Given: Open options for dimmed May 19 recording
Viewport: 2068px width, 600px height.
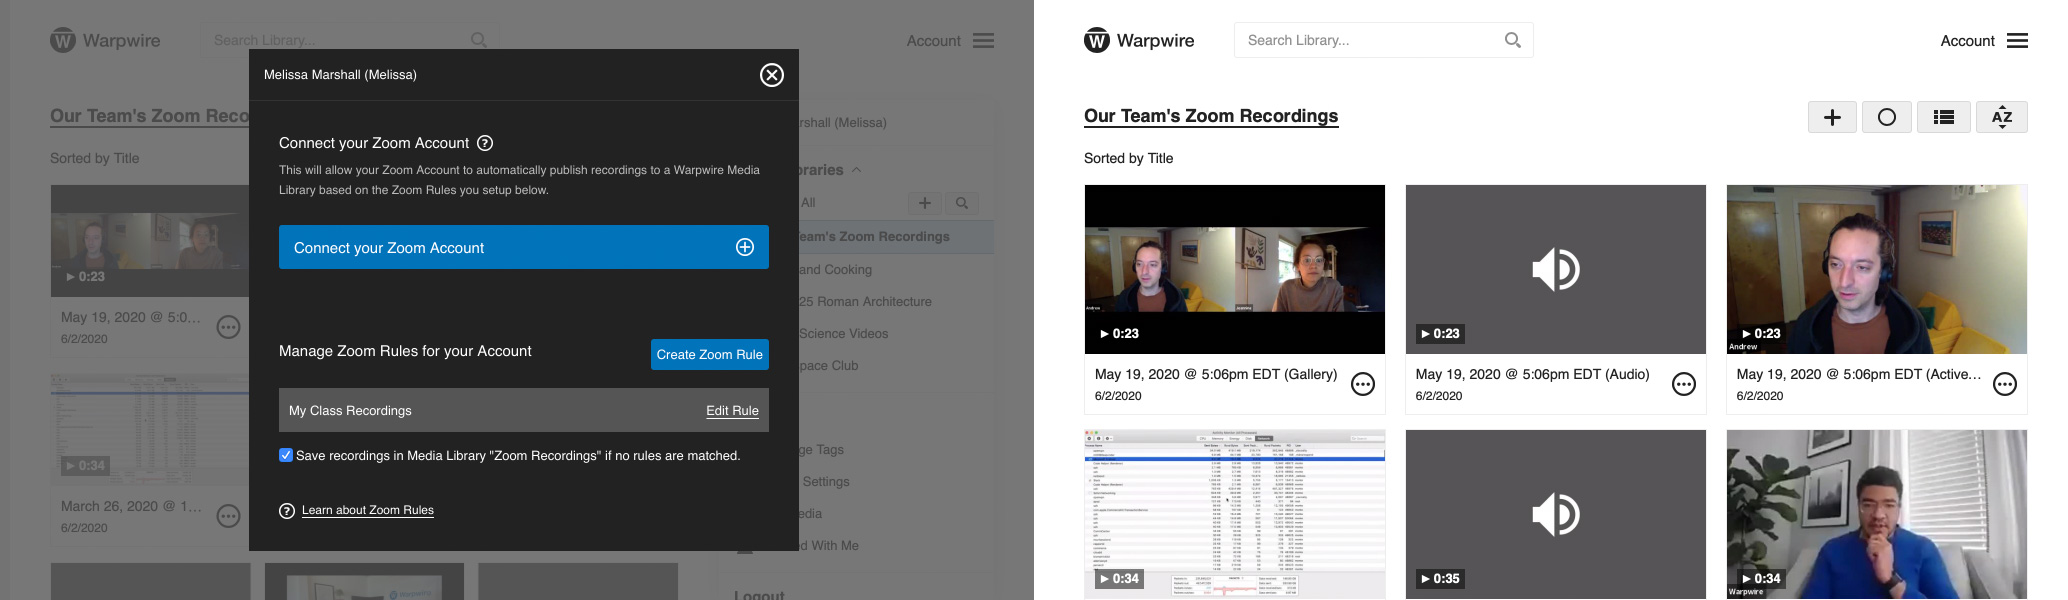Looking at the screenshot, I should point(229,327).
